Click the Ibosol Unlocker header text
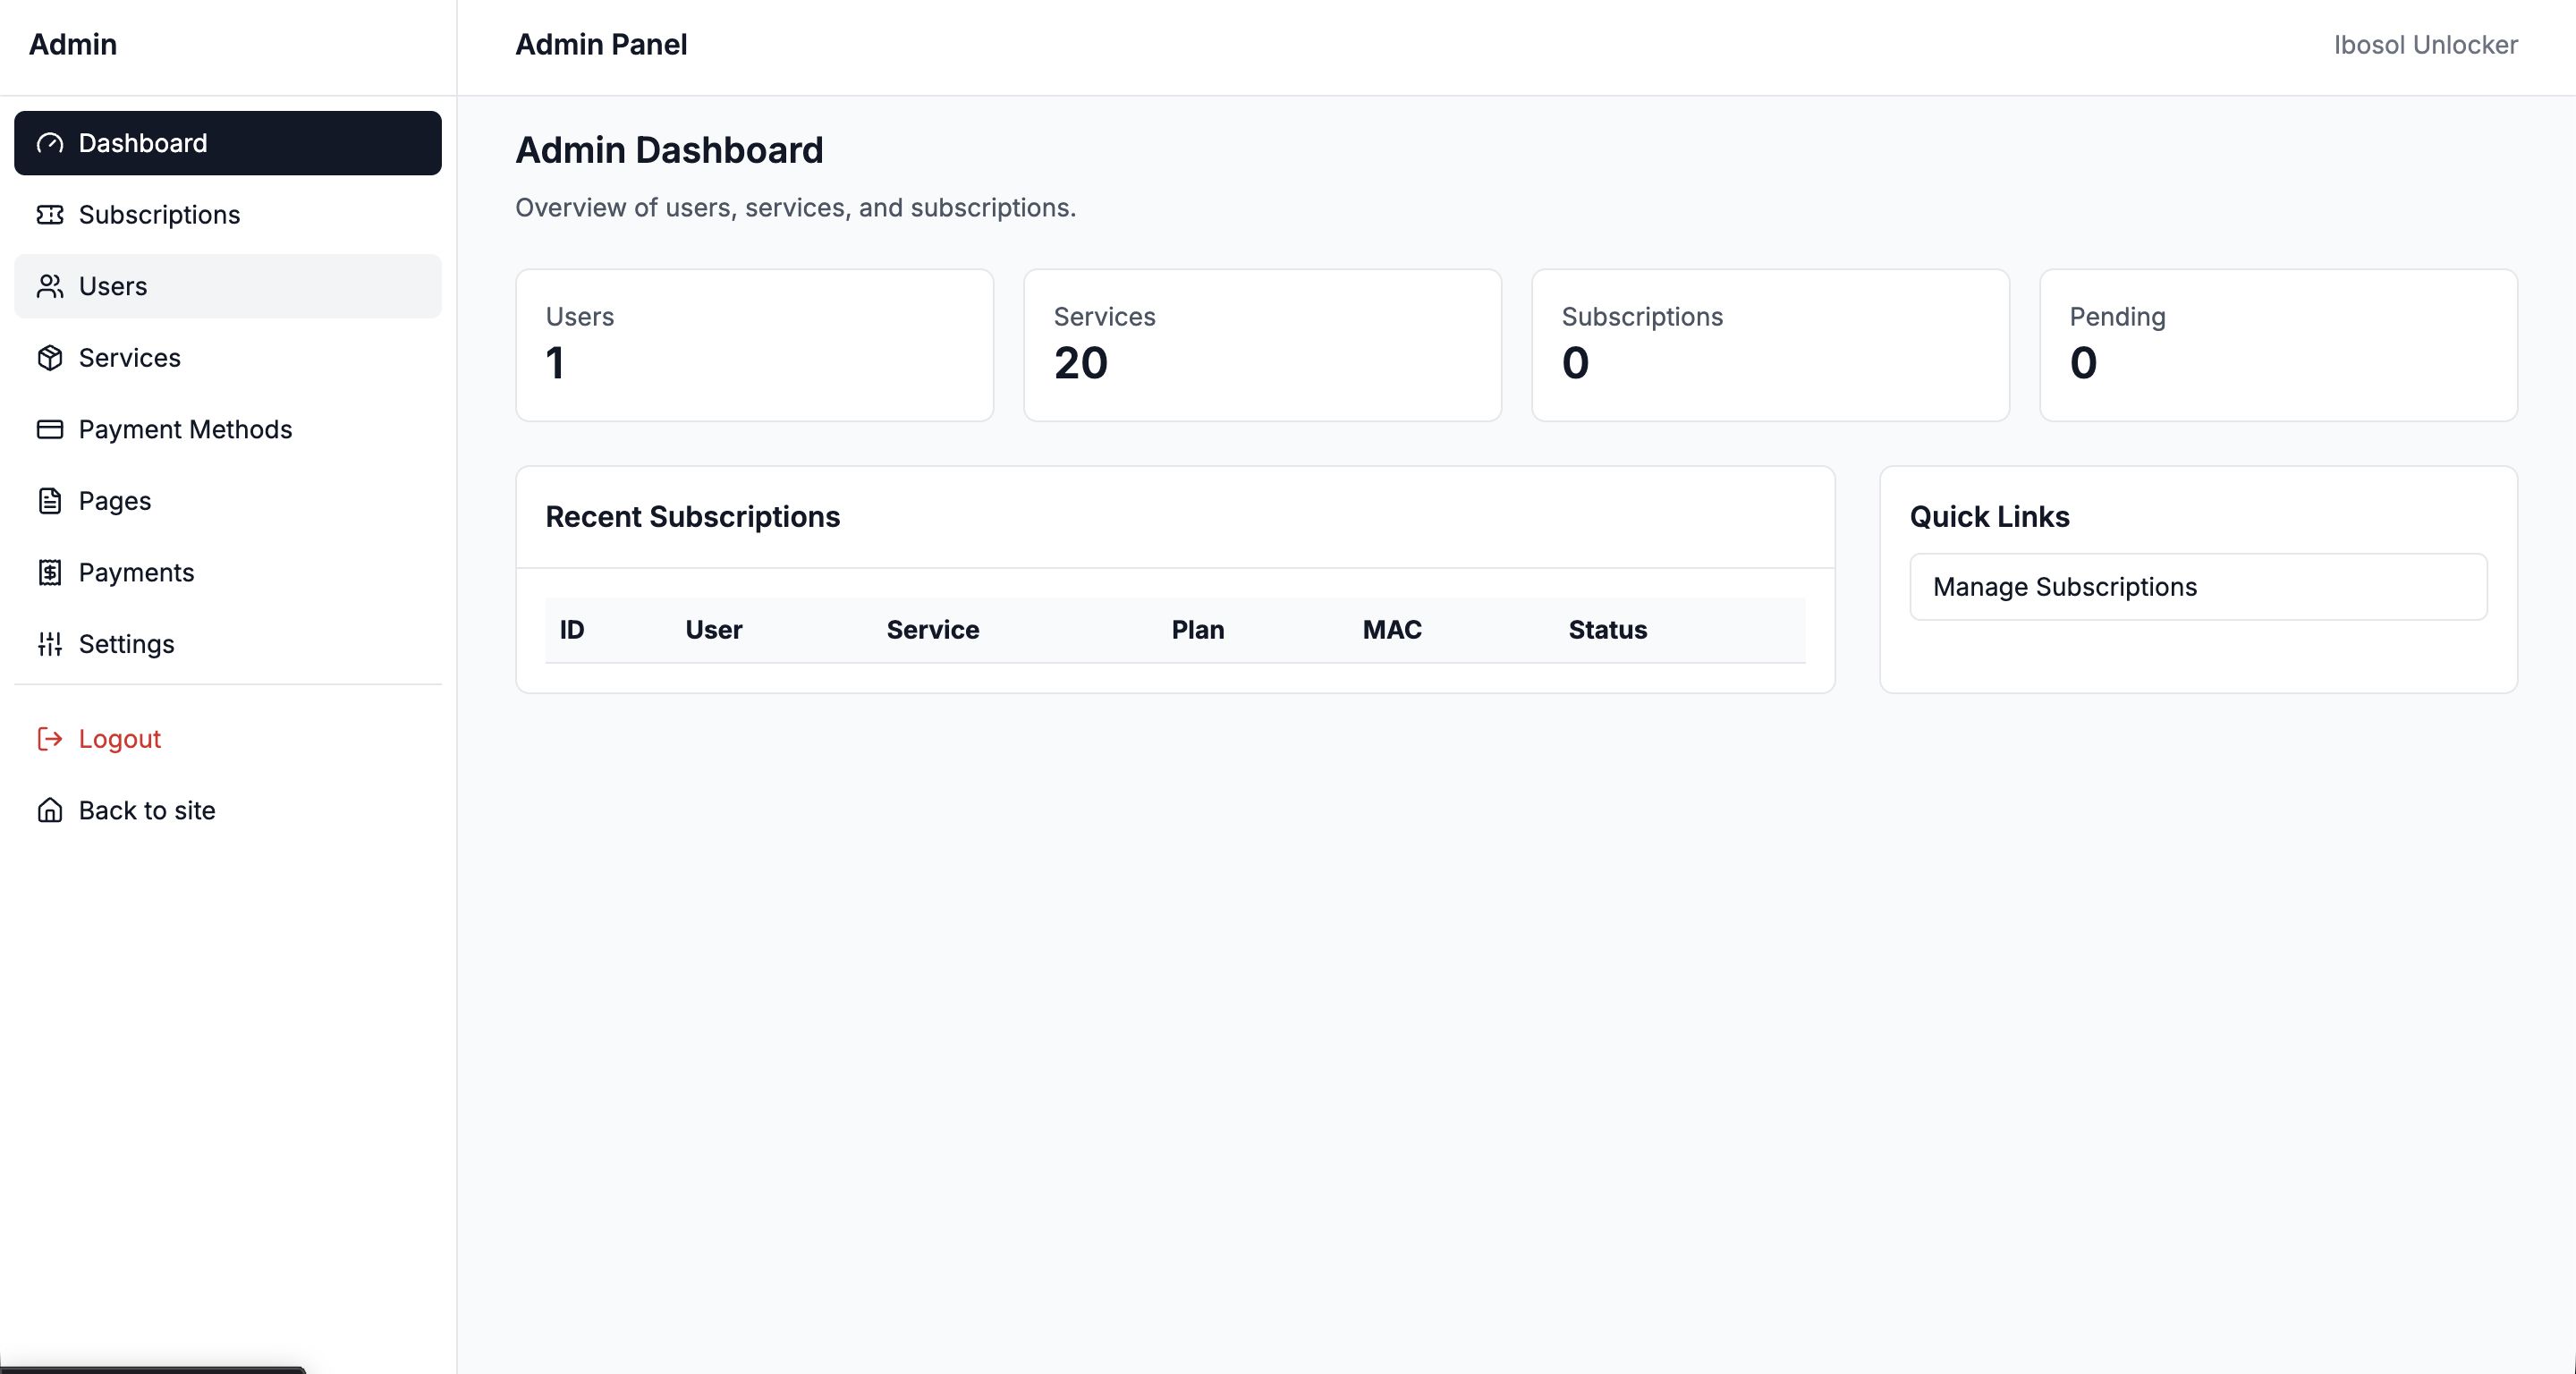The height and width of the screenshot is (1374, 2576). pos(2425,45)
